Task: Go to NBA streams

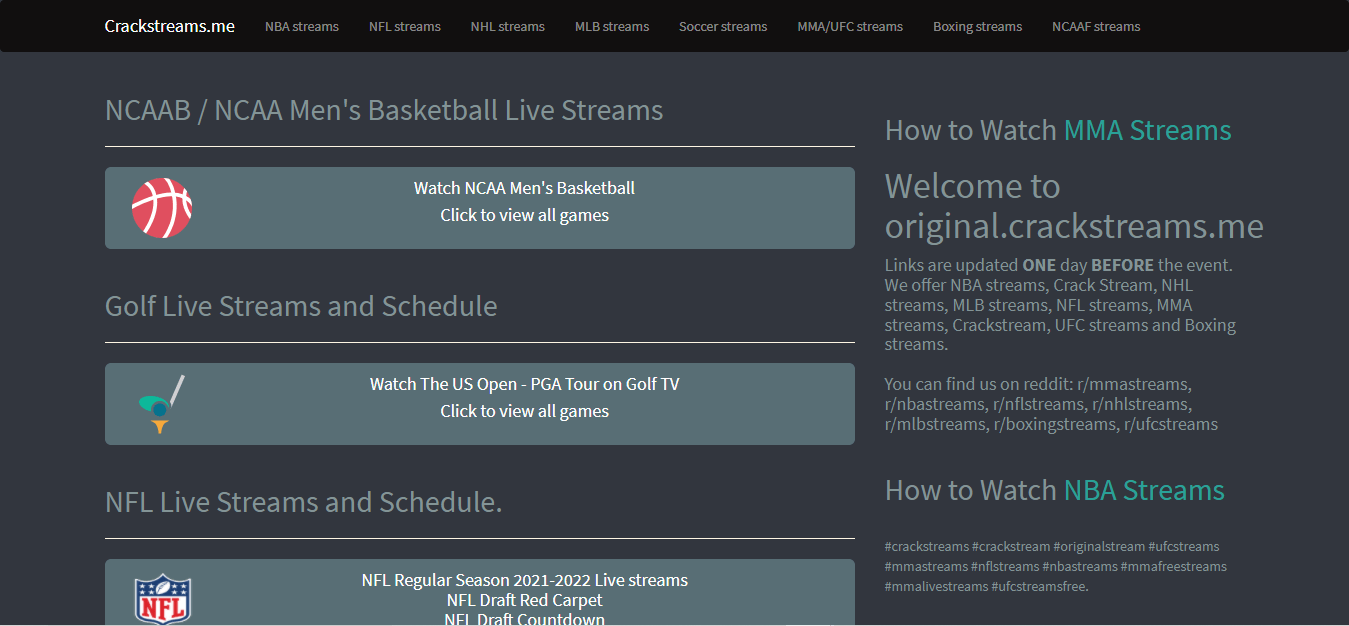Action: pyautogui.click(x=302, y=27)
